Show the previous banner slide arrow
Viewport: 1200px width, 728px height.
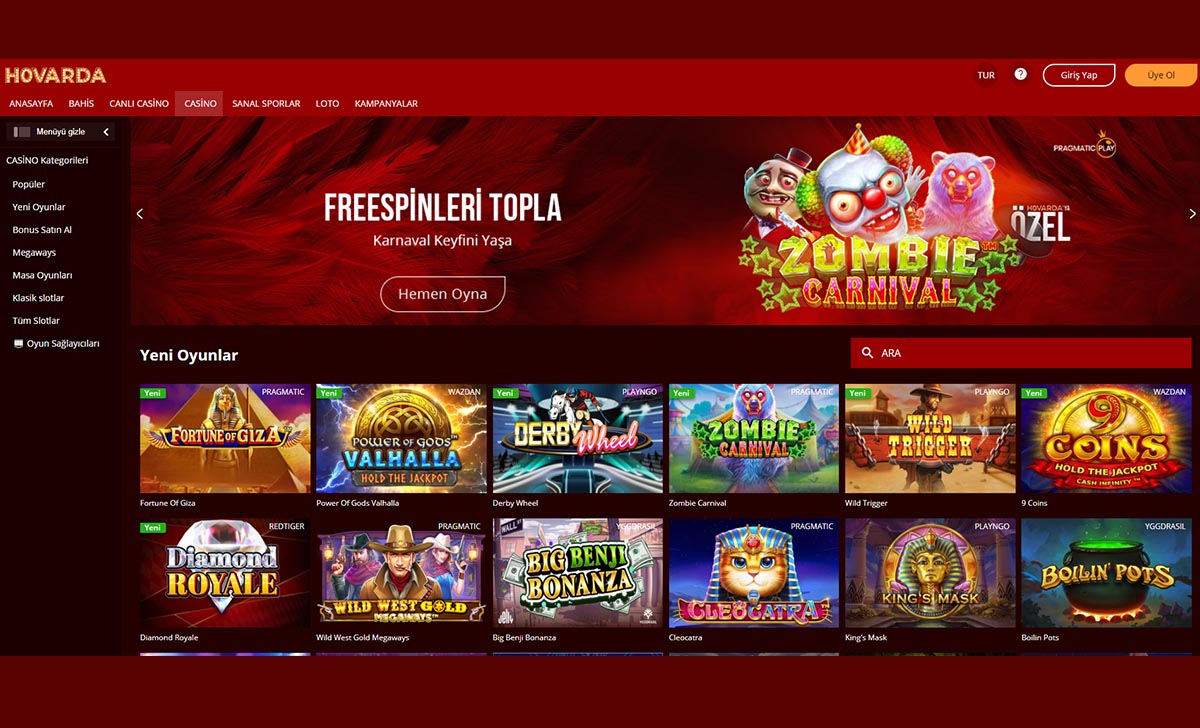pos(140,213)
